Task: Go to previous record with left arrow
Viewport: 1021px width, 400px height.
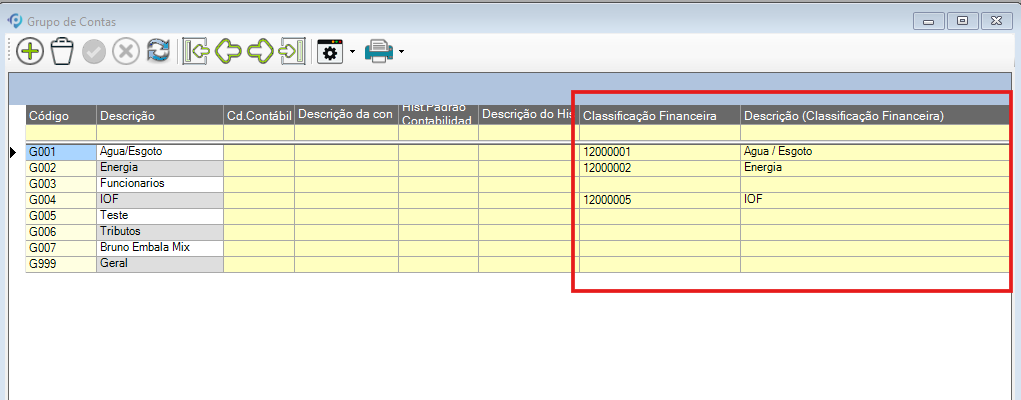Action: point(227,52)
